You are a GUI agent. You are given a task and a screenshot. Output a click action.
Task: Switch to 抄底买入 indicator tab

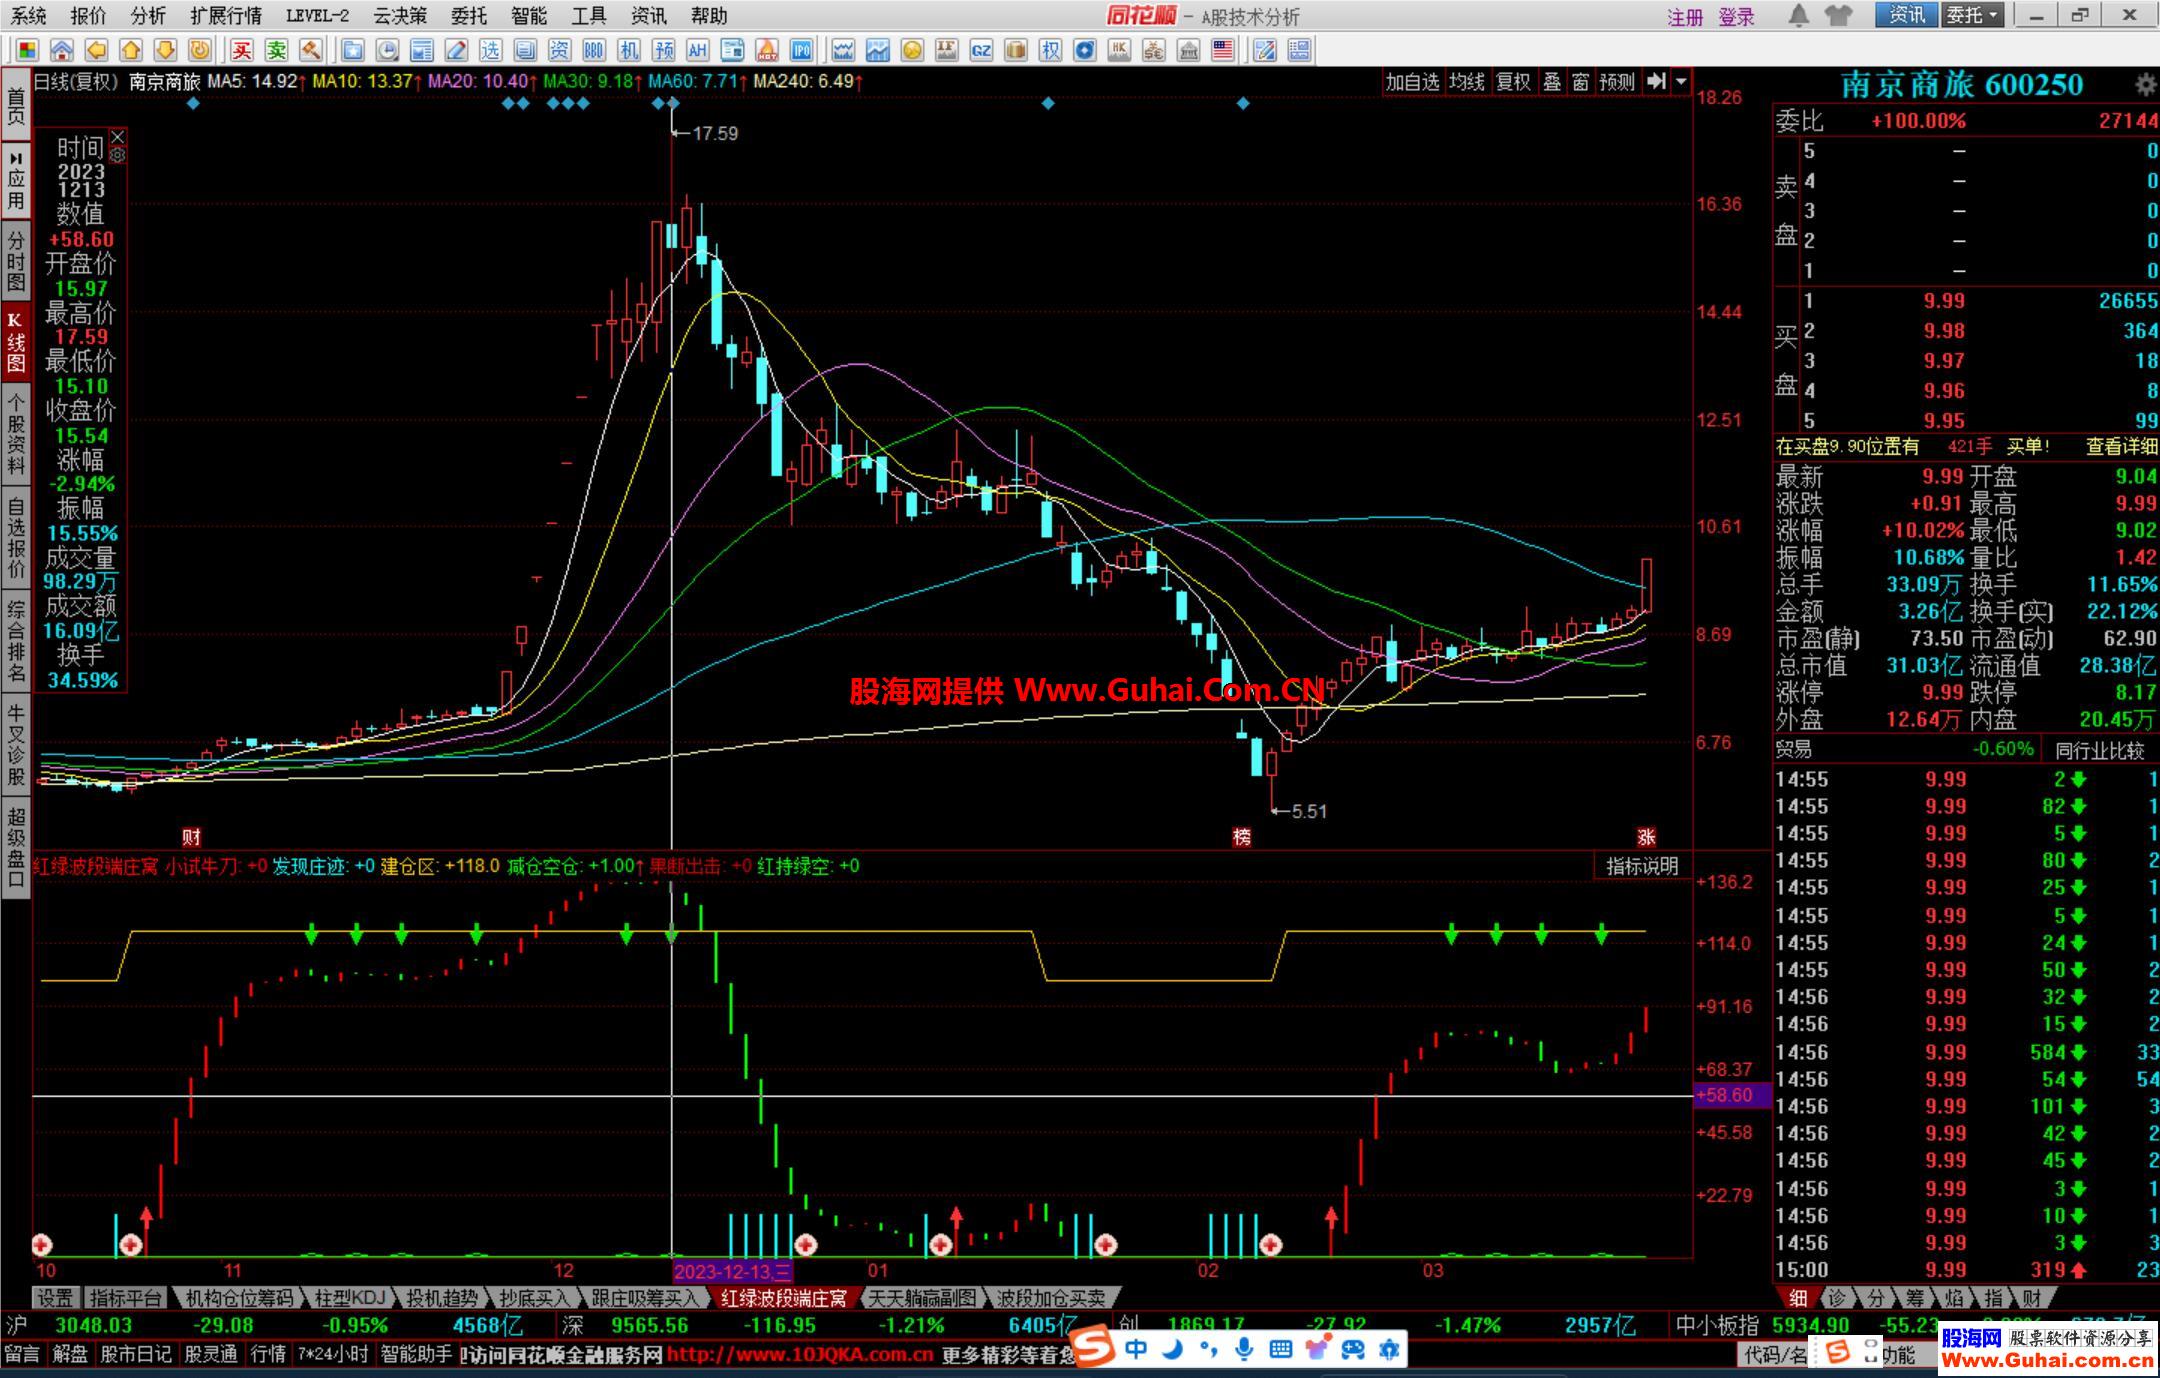[533, 1298]
